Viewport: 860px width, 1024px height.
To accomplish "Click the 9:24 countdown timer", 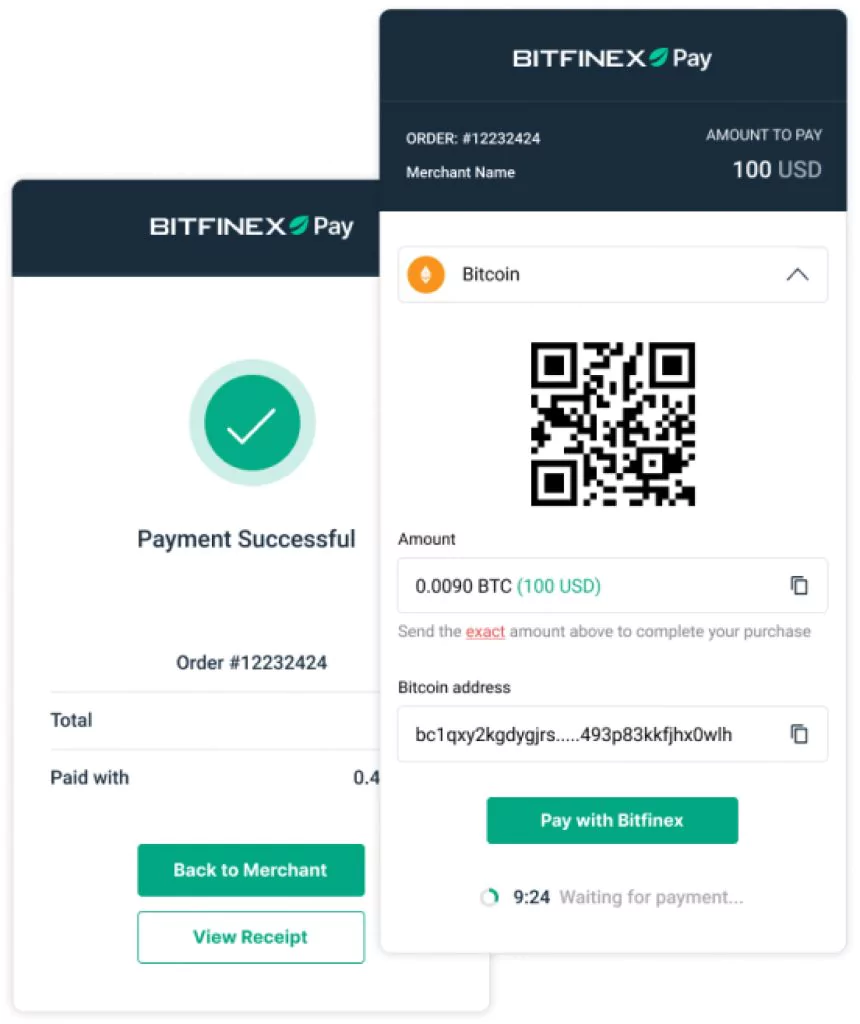I will click(531, 897).
